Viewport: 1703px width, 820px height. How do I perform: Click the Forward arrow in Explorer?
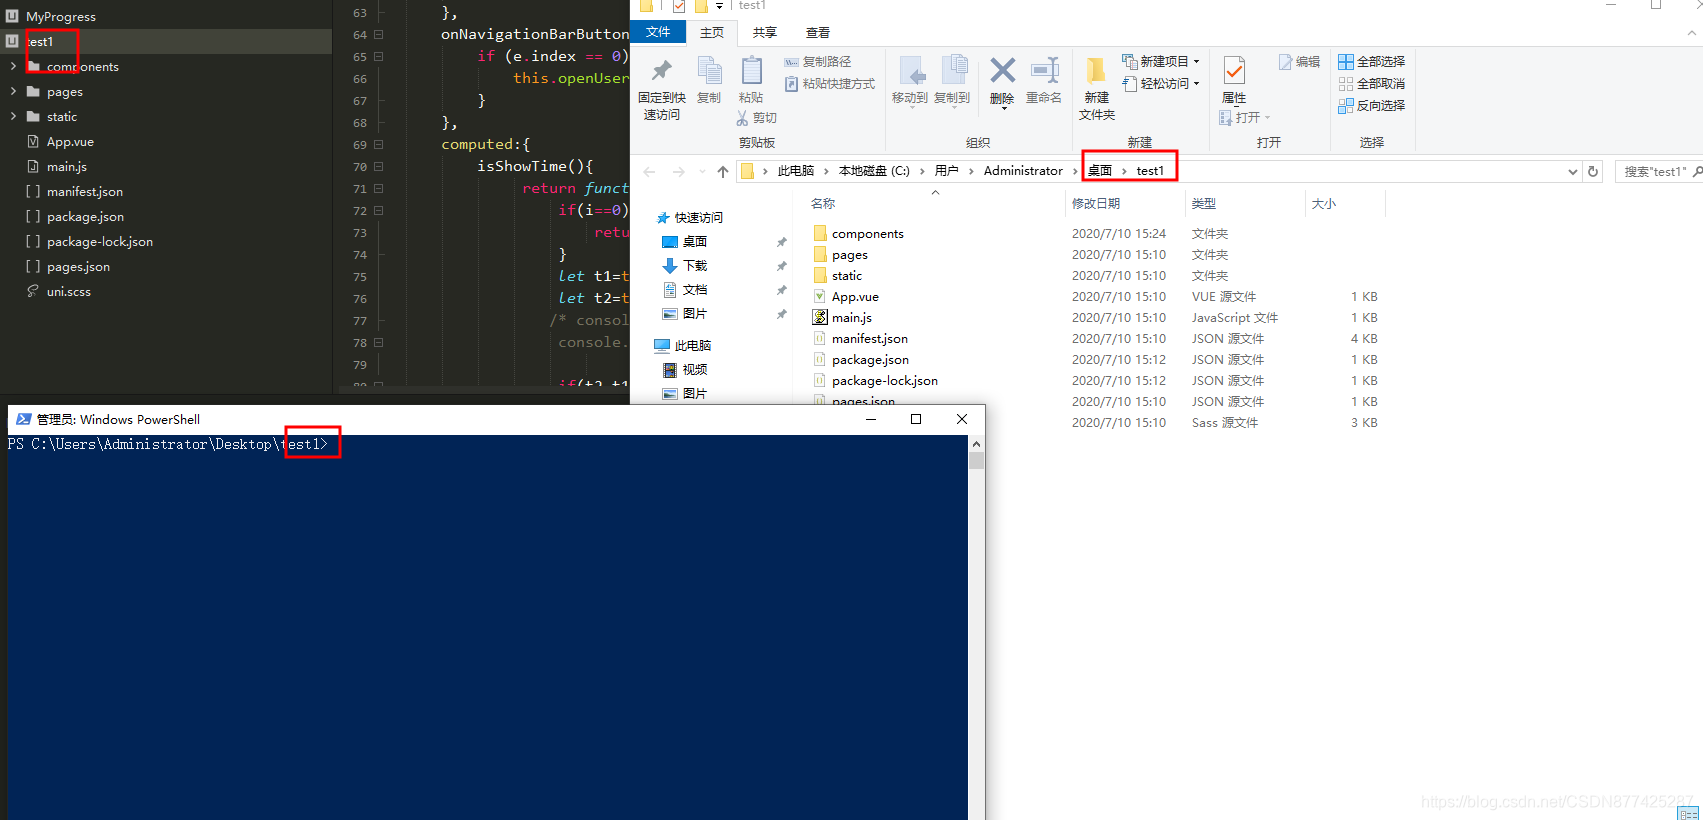(679, 172)
